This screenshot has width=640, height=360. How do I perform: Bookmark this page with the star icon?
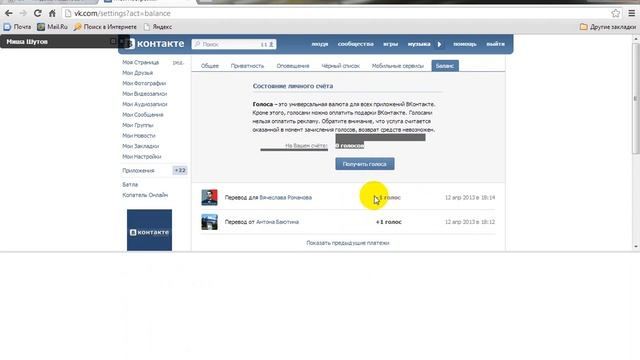[x=616, y=13]
